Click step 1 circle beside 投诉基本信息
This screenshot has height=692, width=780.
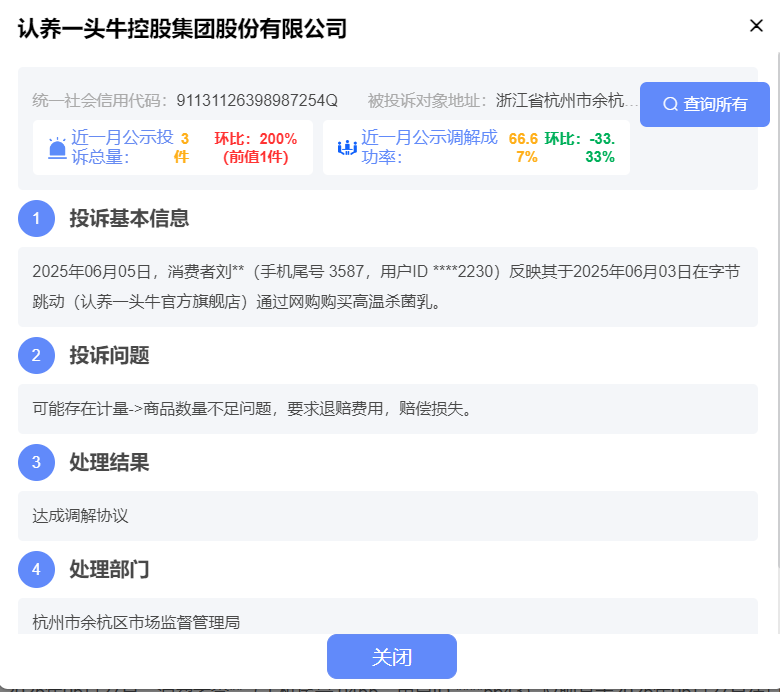[x=36, y=218]
